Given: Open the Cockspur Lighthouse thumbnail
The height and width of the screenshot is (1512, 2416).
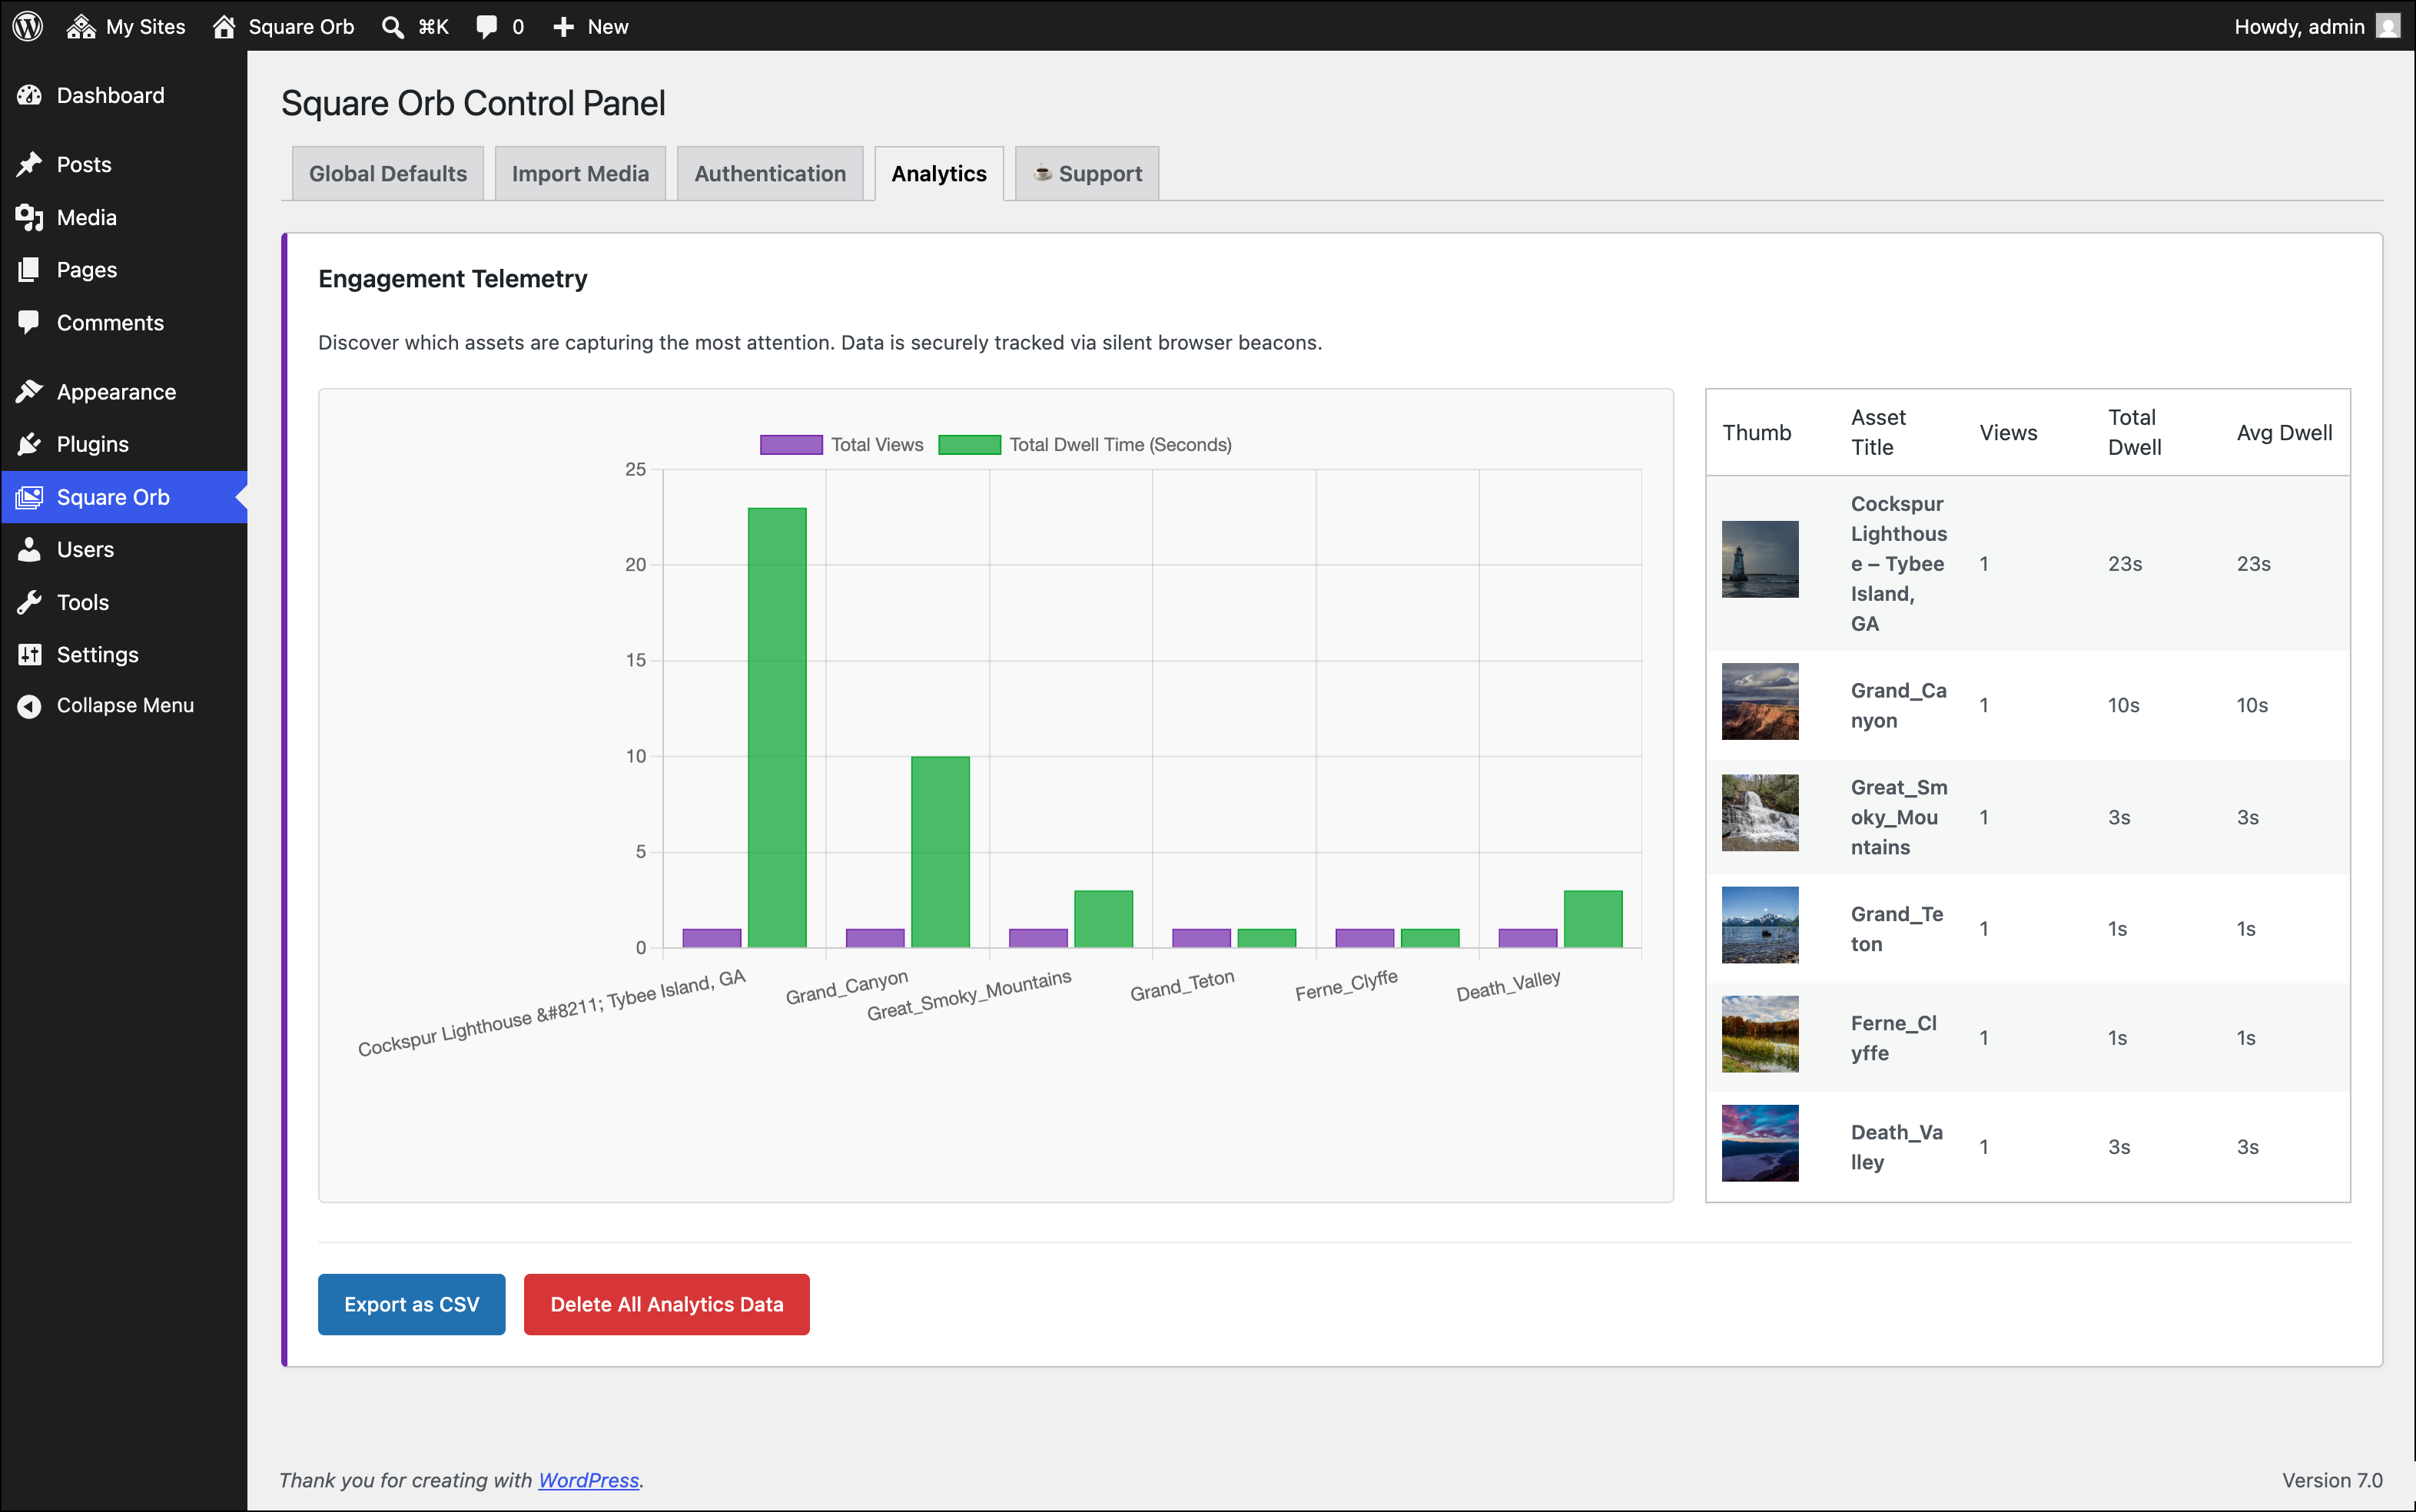Looking at the screenshot, I should click(x=1760, y=559).
